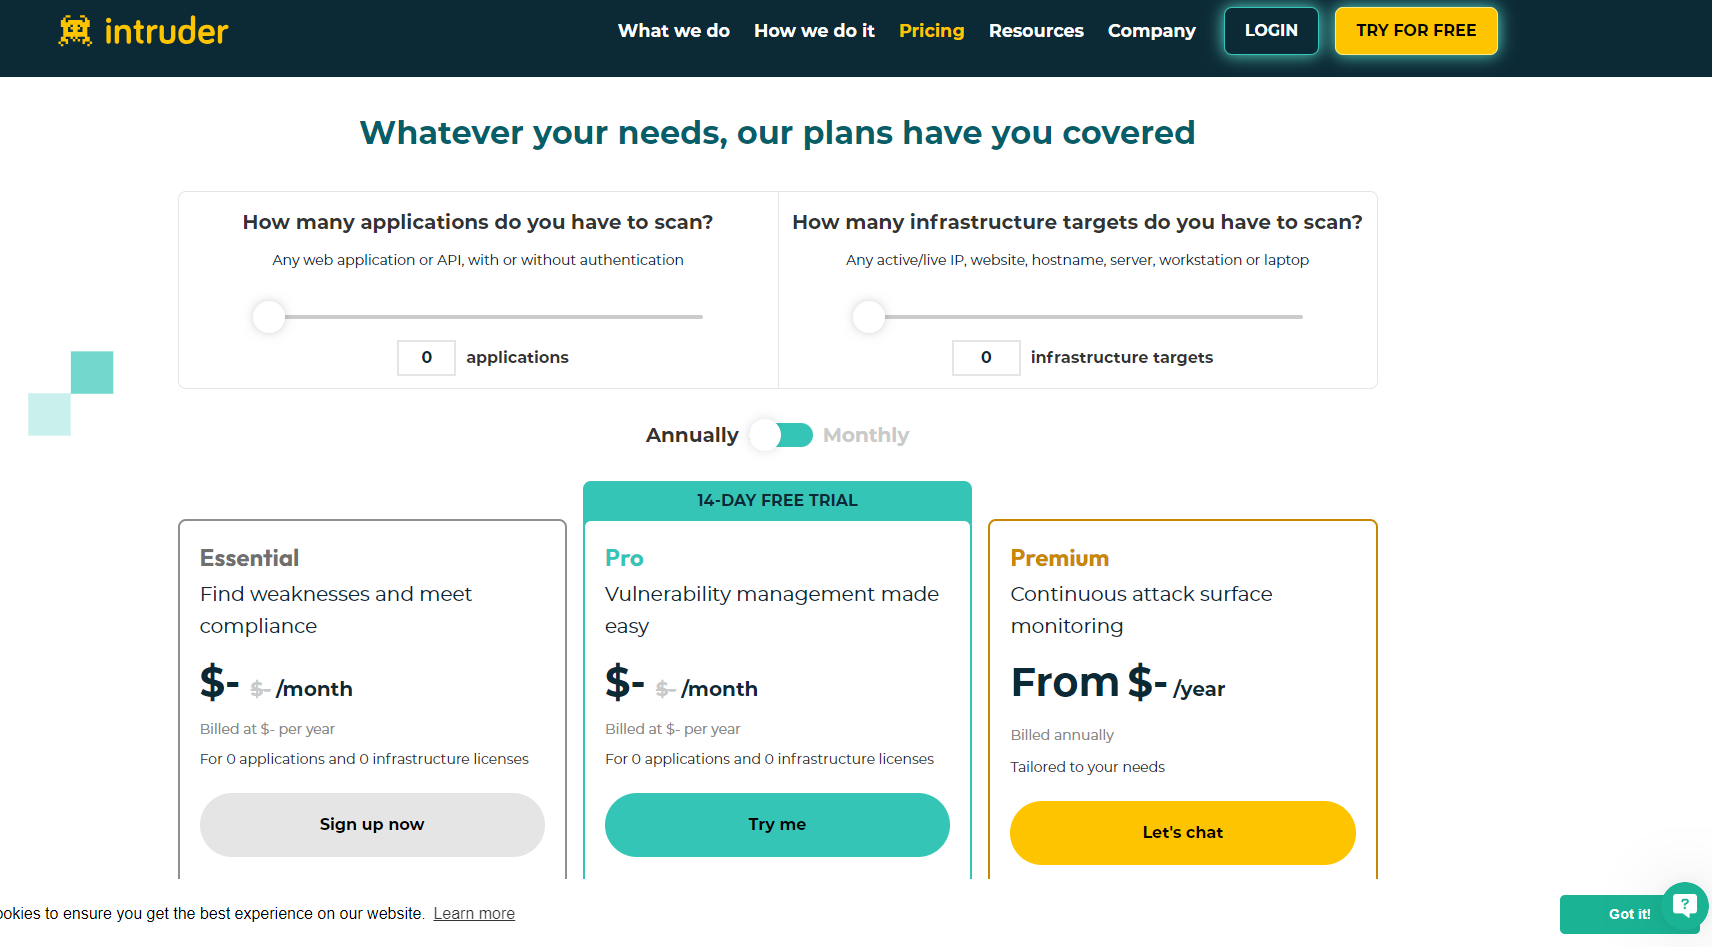Select the Monthly billing label
1712x947 pixels.
click(x=866, y=435)
